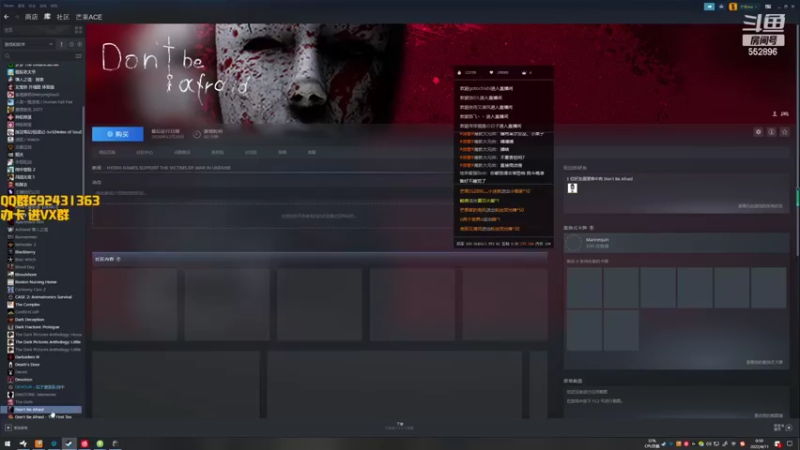Screen dimensions: 800x450
Task: Open the 讨论区 discussions tab
Action: 251,153
